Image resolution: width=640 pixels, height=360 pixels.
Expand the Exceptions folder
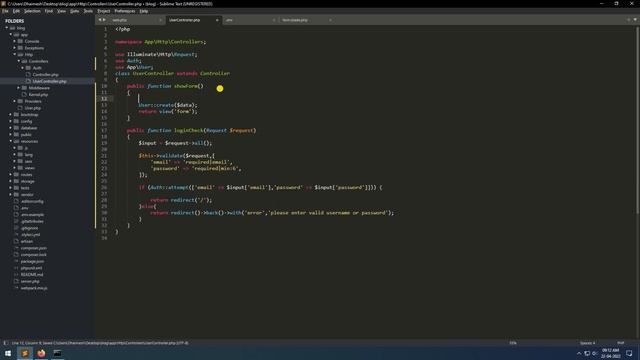(15, 48)
